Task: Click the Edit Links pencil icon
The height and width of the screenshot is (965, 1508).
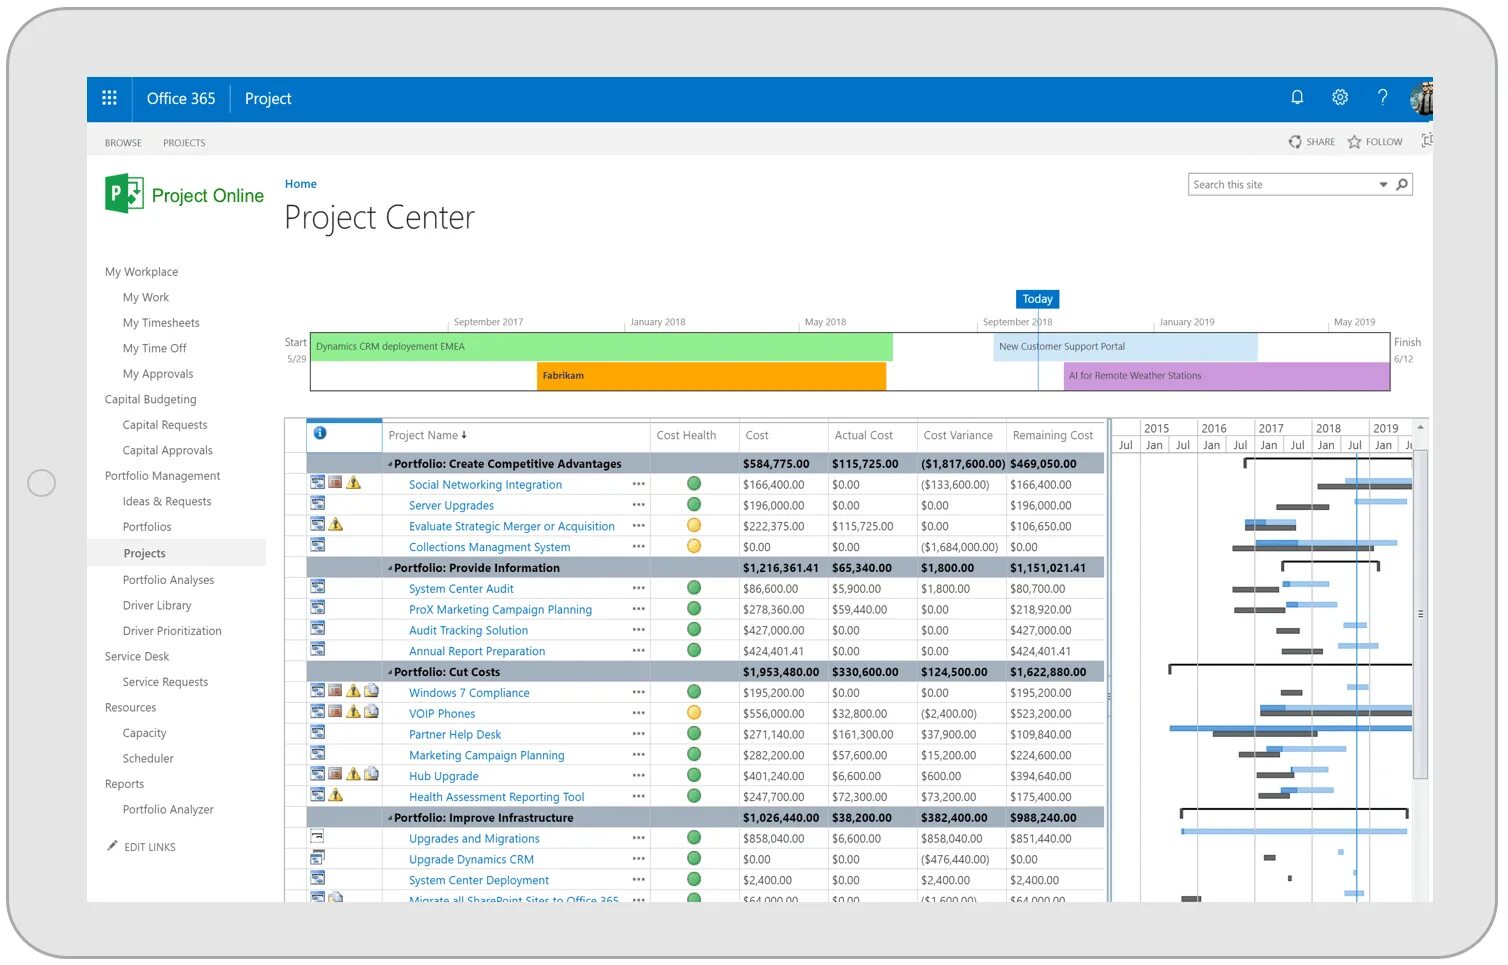Action: click(x=112, y=846)
